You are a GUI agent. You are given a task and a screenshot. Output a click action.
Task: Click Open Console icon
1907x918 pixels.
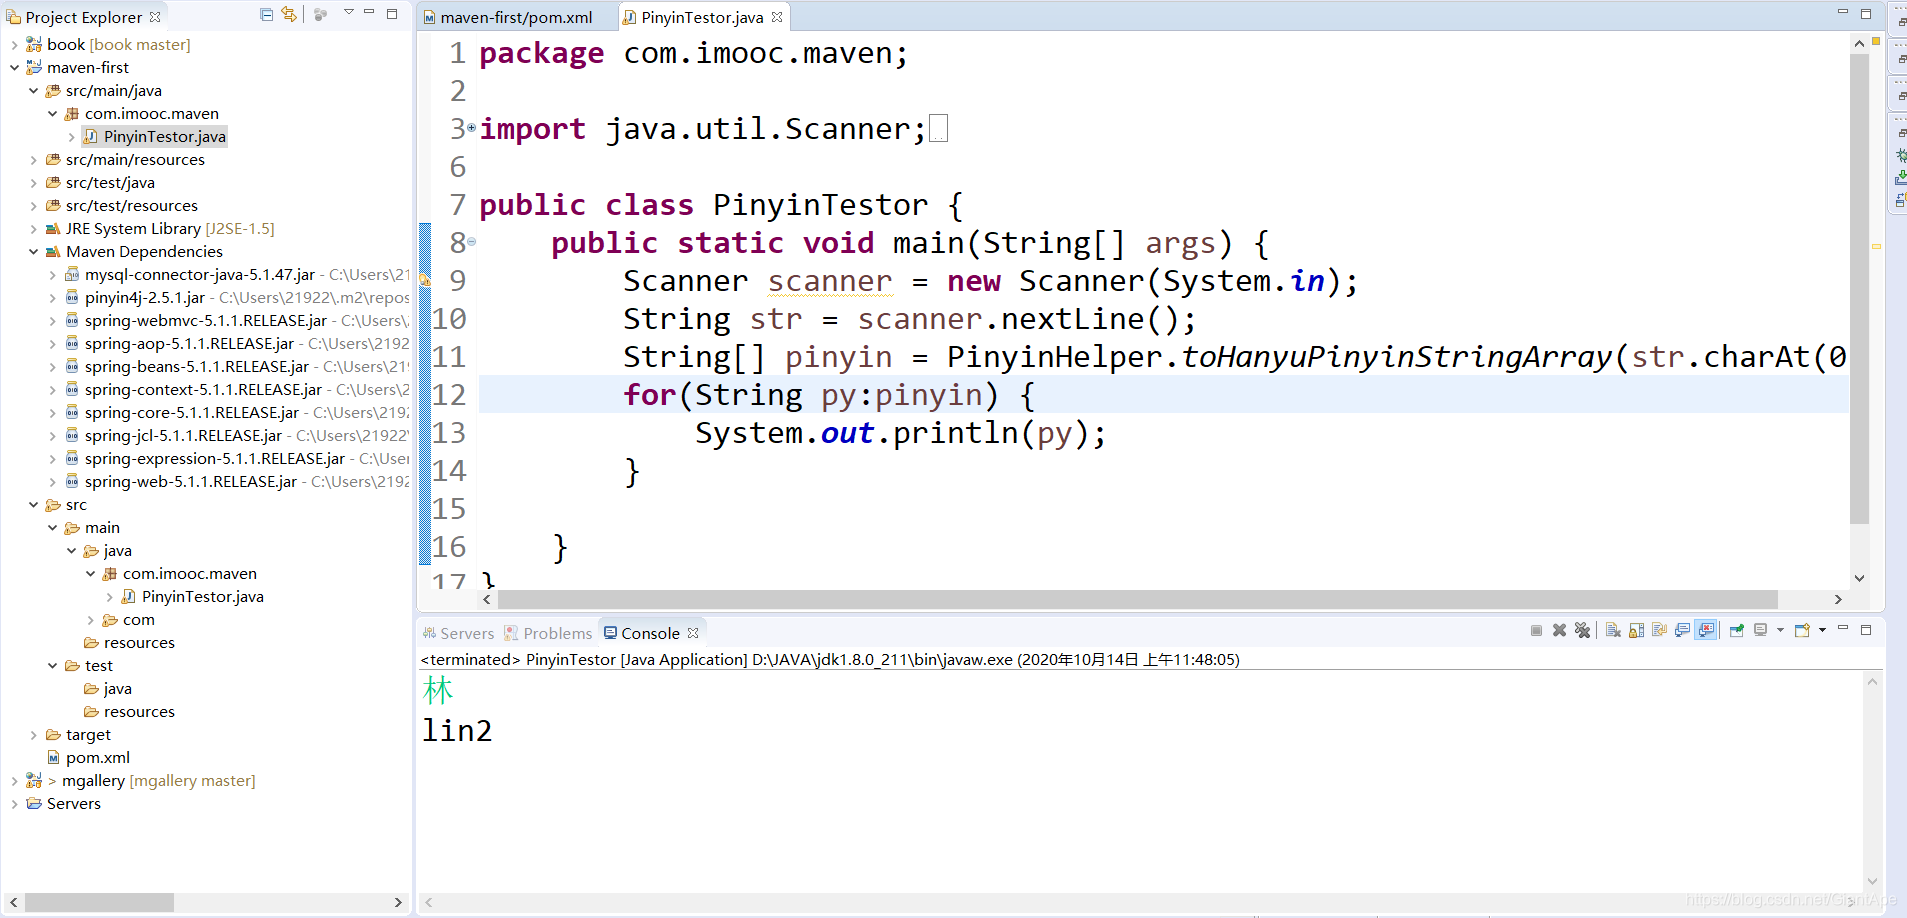(1803, 630)
